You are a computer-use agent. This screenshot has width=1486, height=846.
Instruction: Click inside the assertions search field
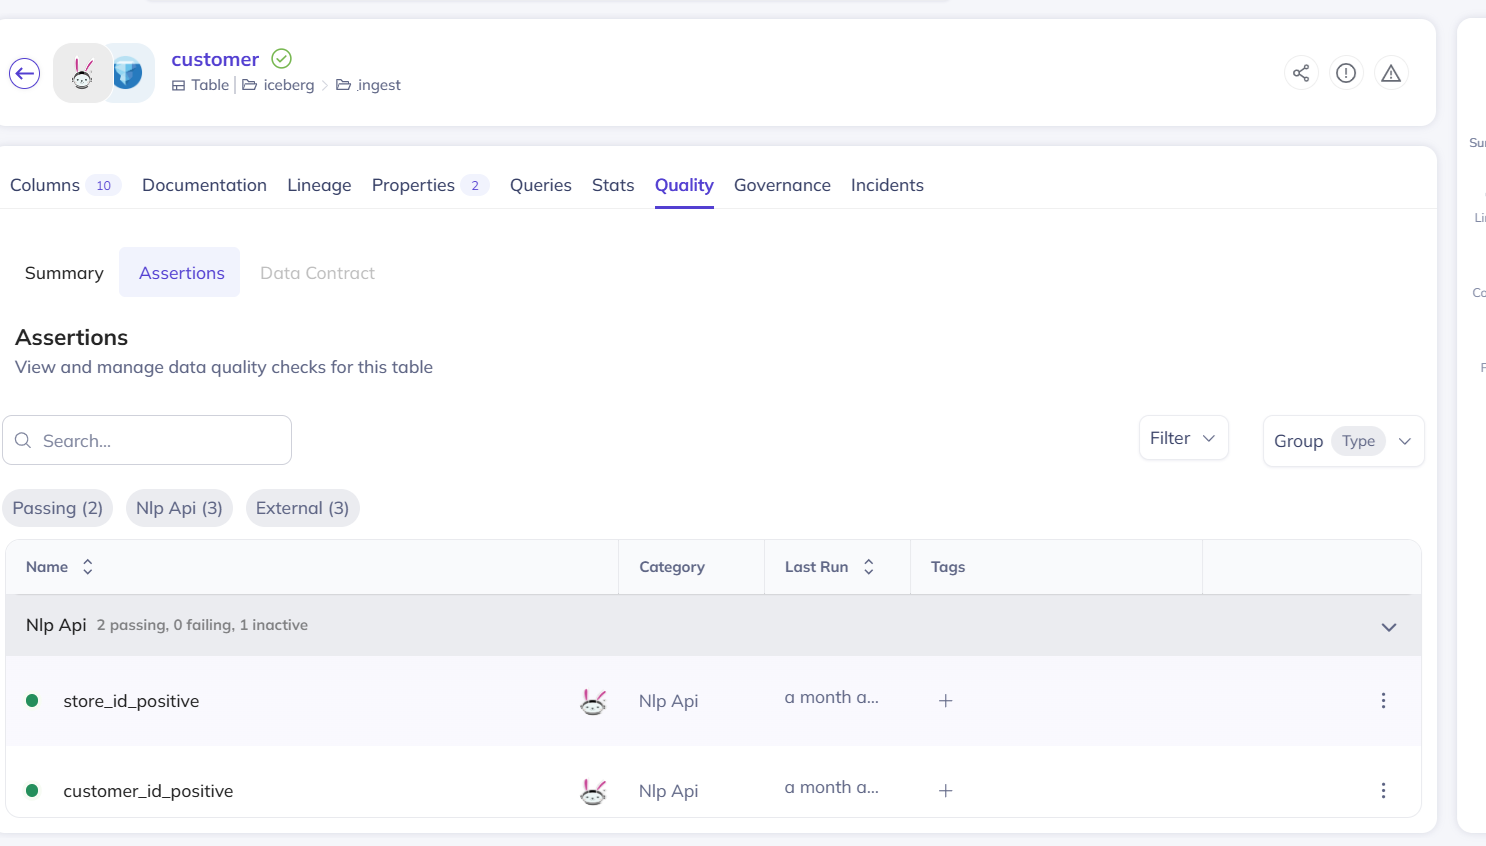coord(147,440)
